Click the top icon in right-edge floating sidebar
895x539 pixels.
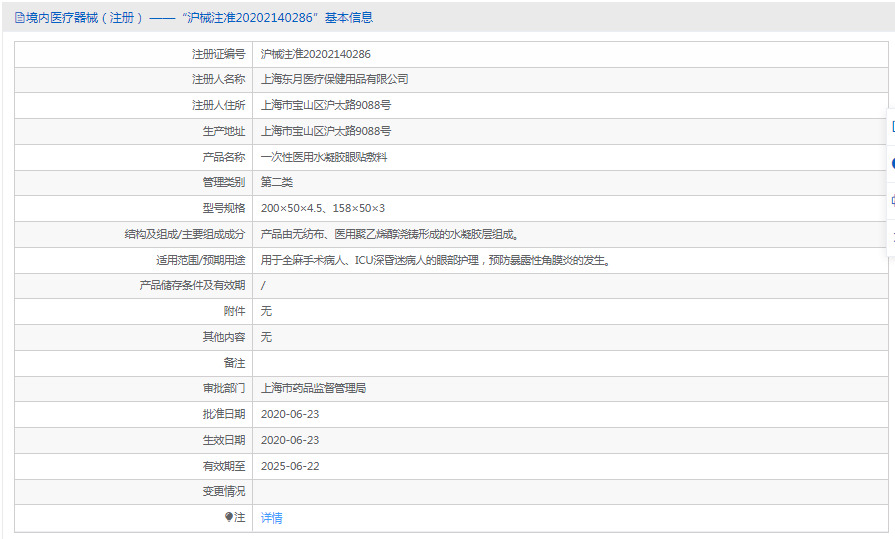coord(892,127)
